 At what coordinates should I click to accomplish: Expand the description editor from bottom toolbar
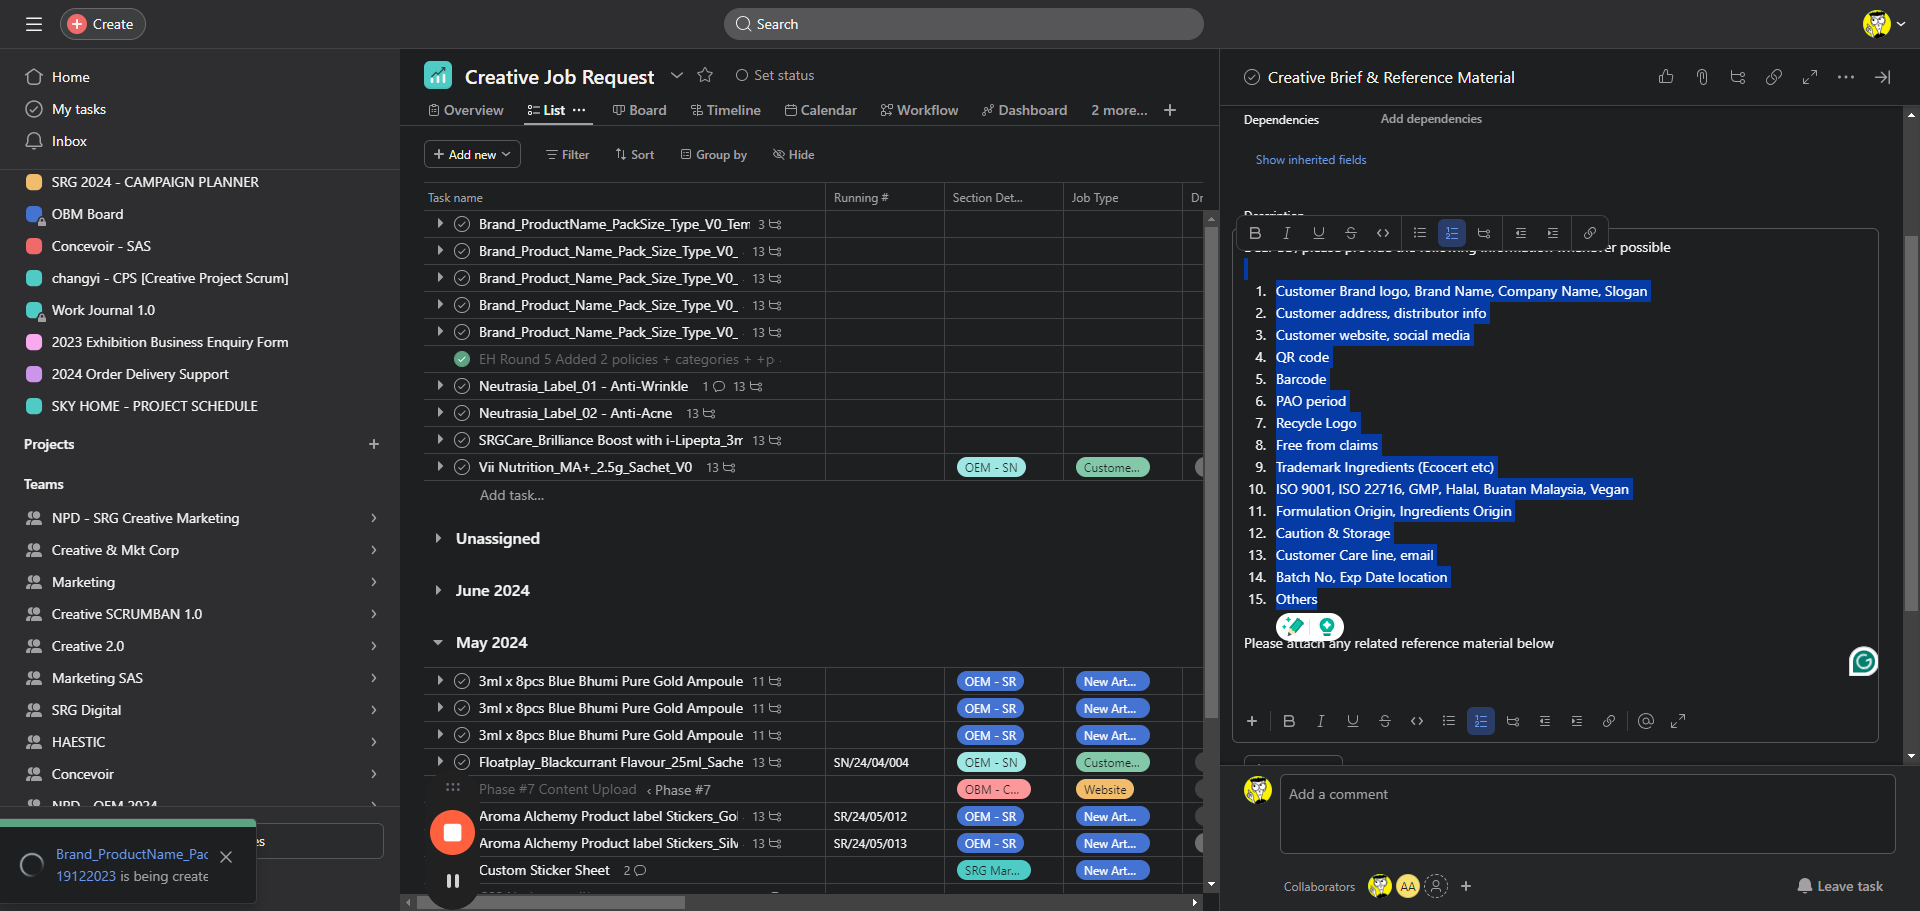click(1678, 721)
